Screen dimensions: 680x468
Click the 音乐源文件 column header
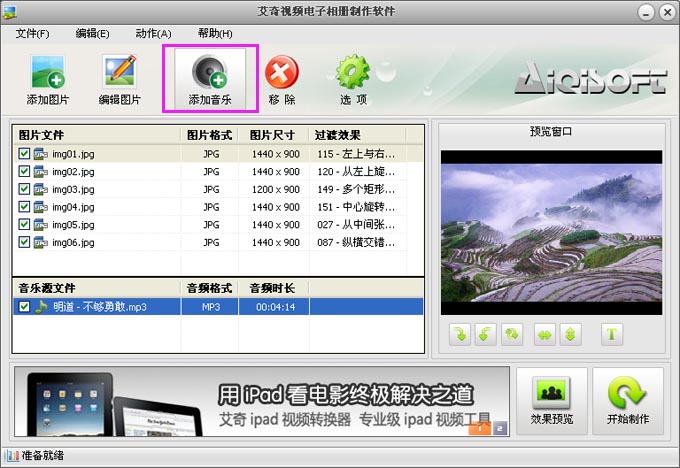(x=97, y=288)
